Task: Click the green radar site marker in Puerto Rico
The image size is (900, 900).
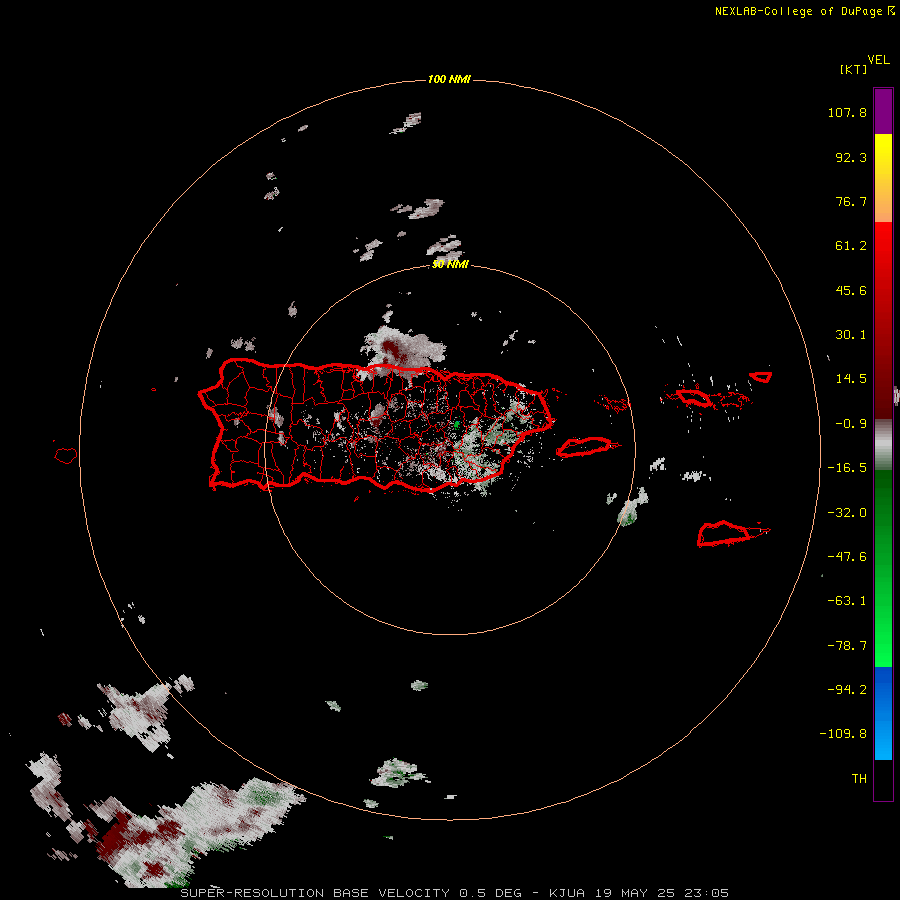Action: tap(457, 425)
